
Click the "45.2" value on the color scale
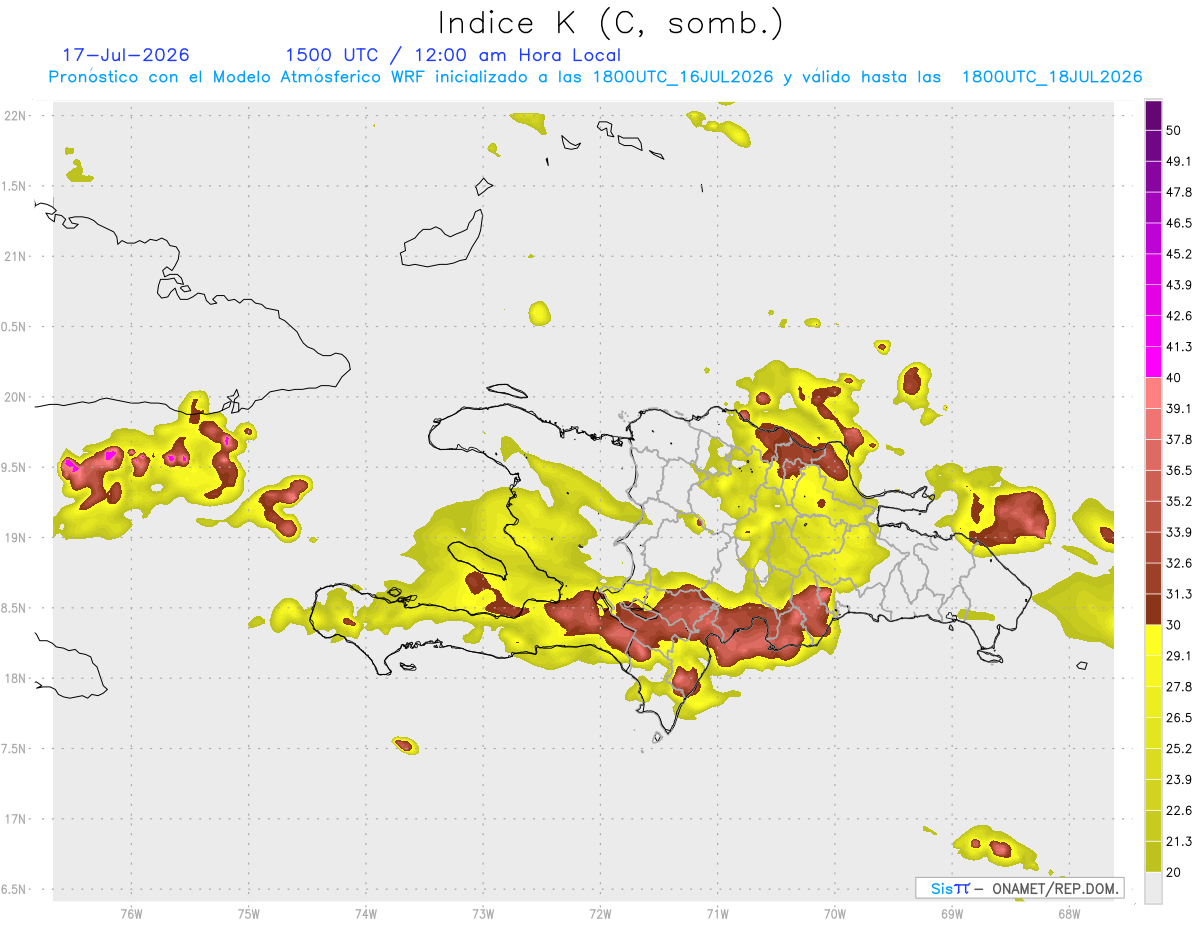click(x=1179, y=254)
